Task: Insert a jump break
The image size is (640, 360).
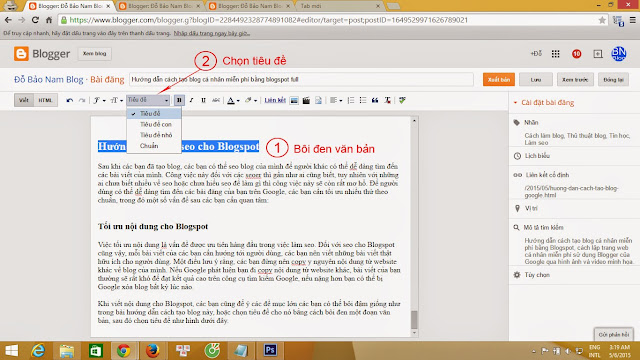Action: 318,100
